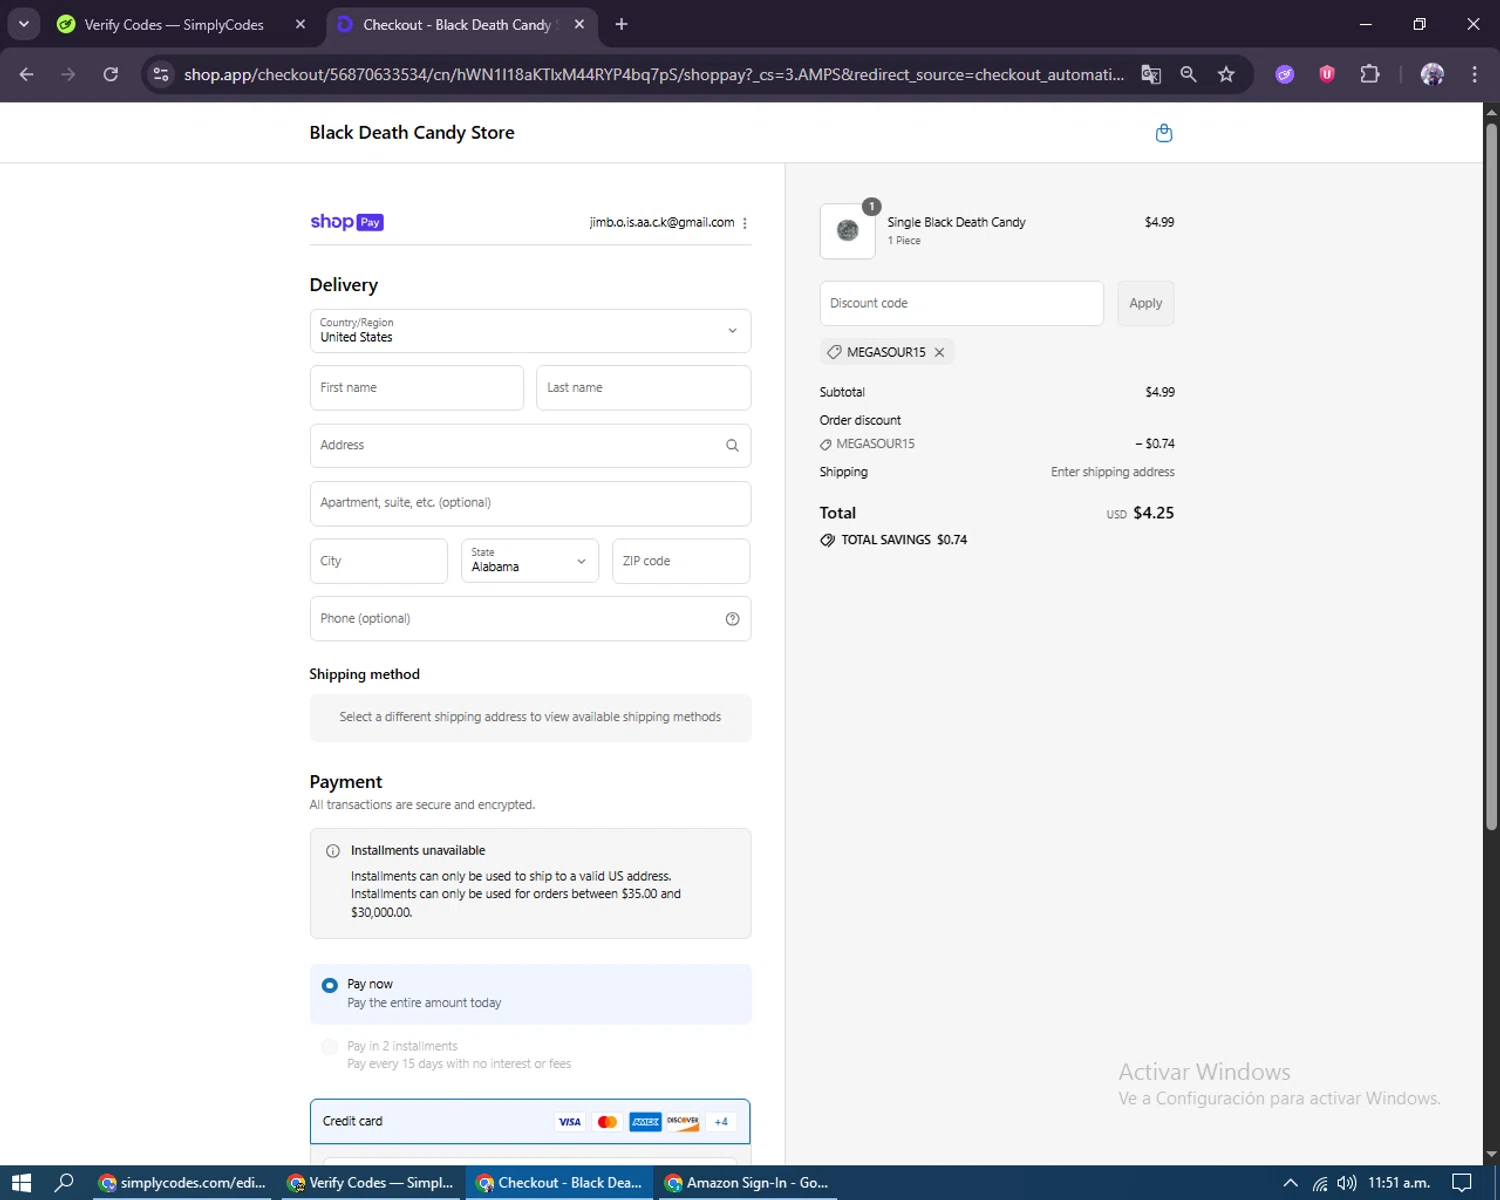Click the USD $4.25 total amount
Screen dimensions: 1500x1200
click(1140, 513)
